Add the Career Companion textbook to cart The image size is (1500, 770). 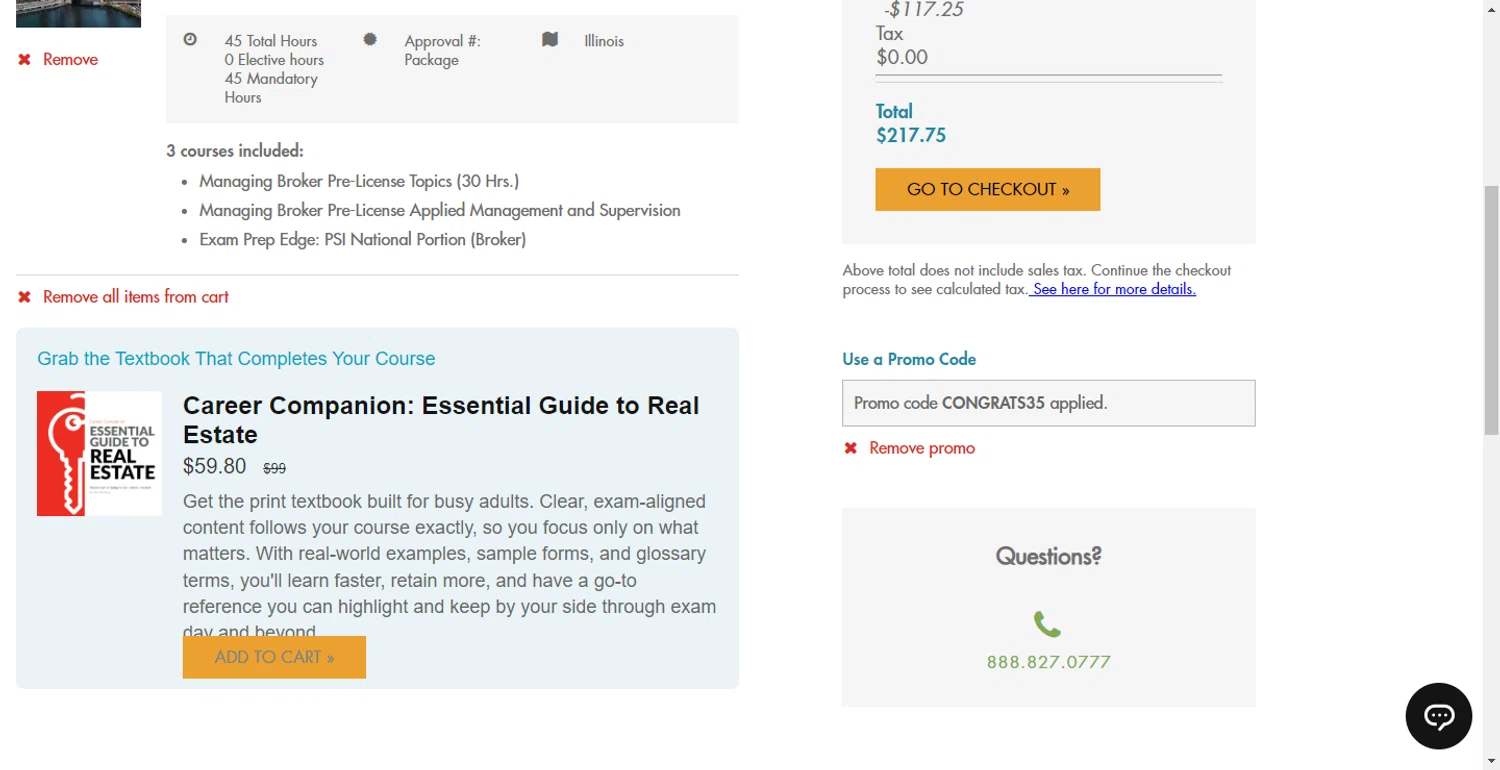pyautogui.click(x=274, y=657)
